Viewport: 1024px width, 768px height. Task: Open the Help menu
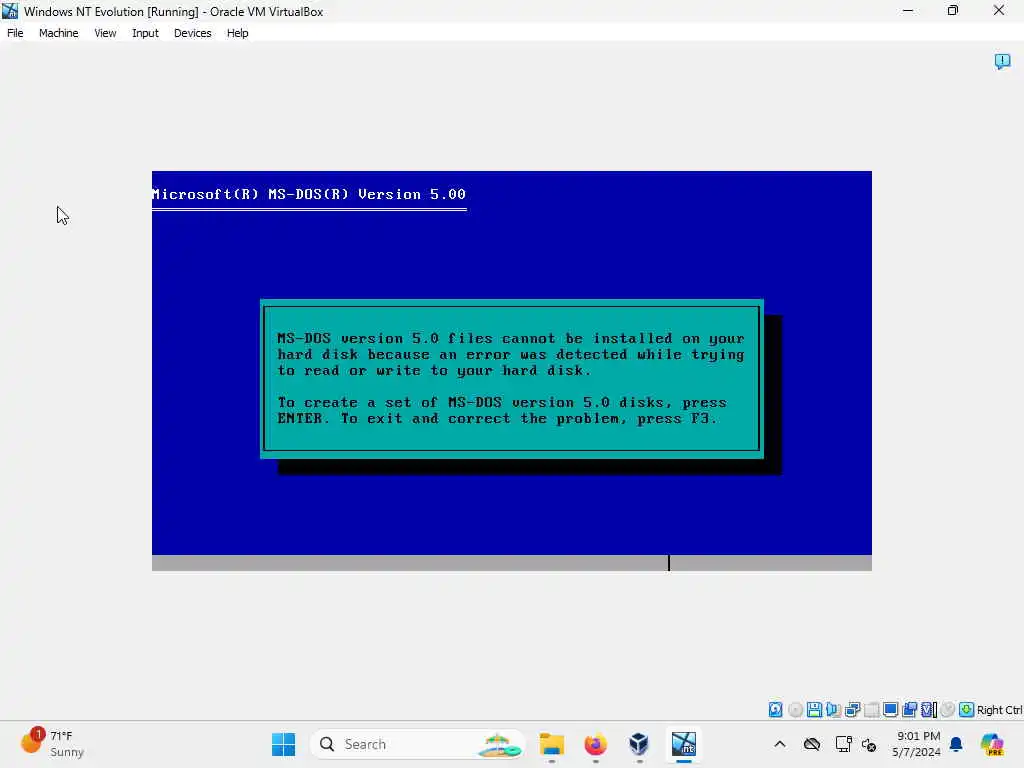pyautogui.click(x=238, y=33)
